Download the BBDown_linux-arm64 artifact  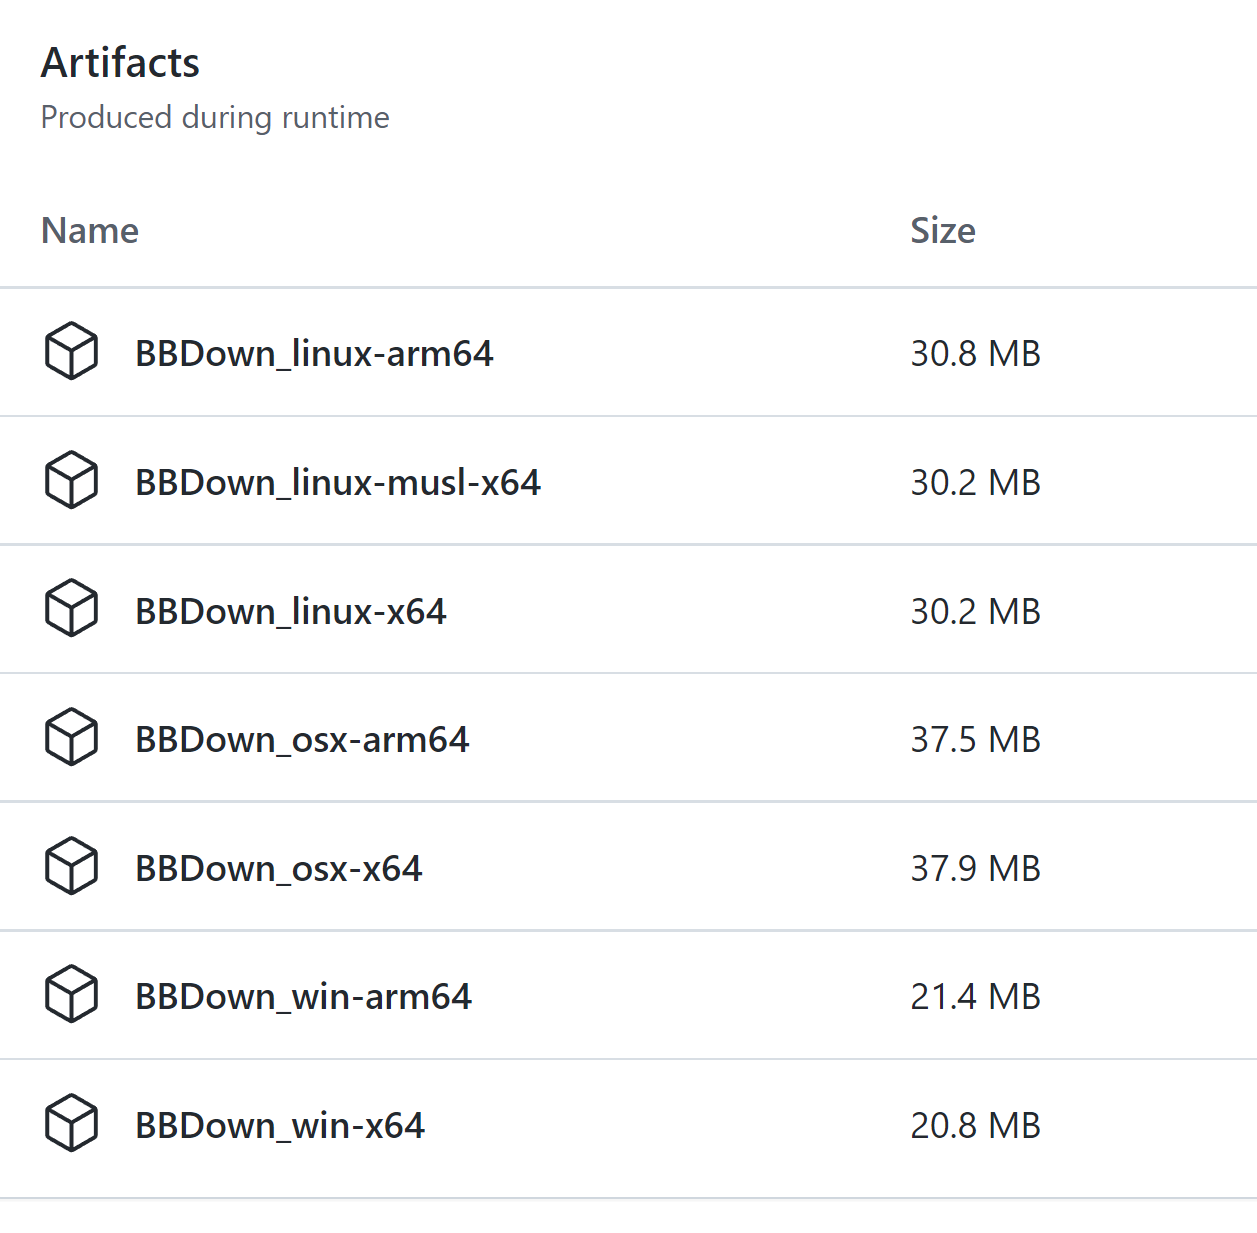click(314, 353)
